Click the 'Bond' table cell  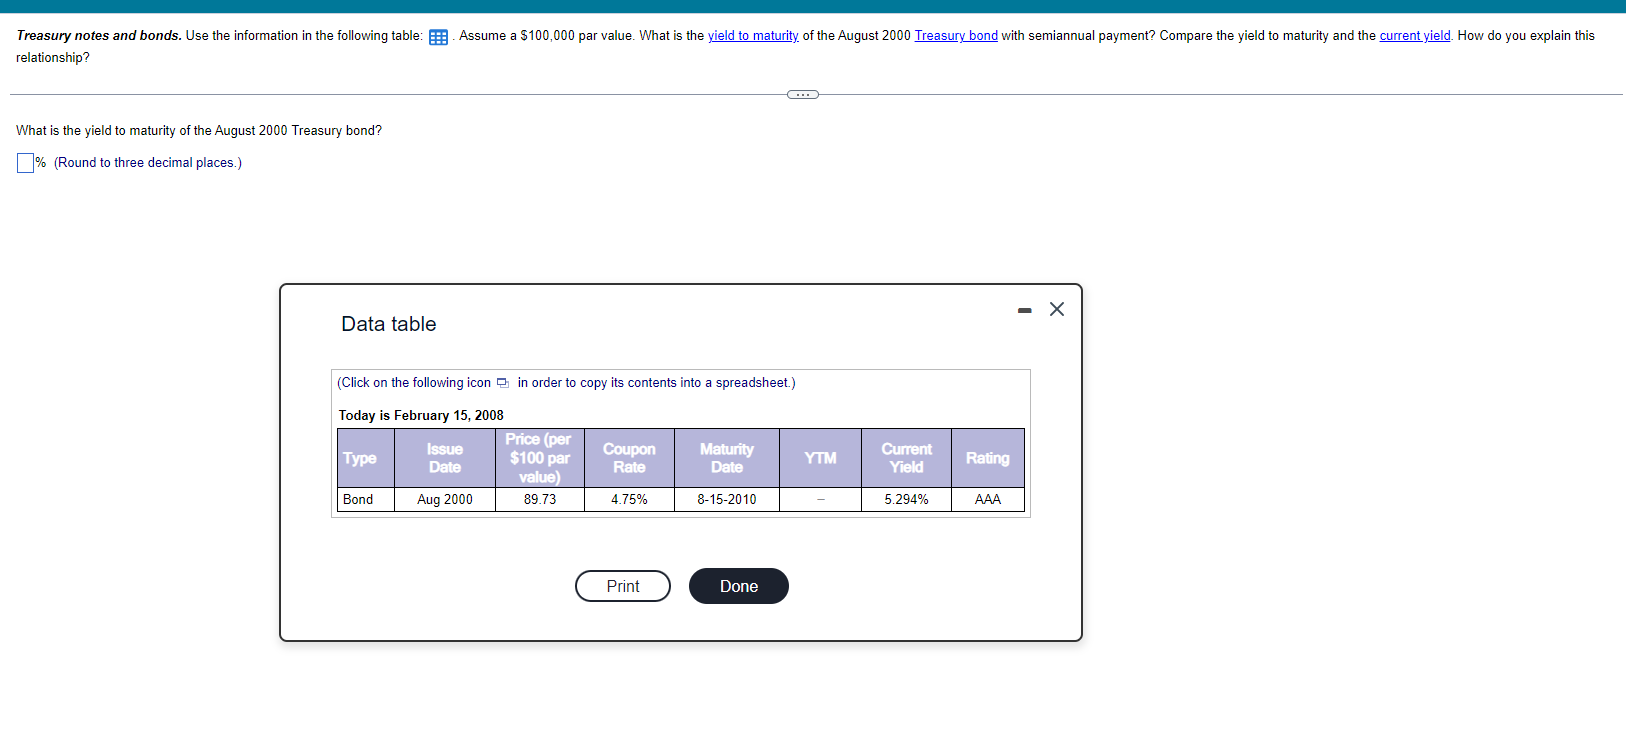(x=366, y=500)
